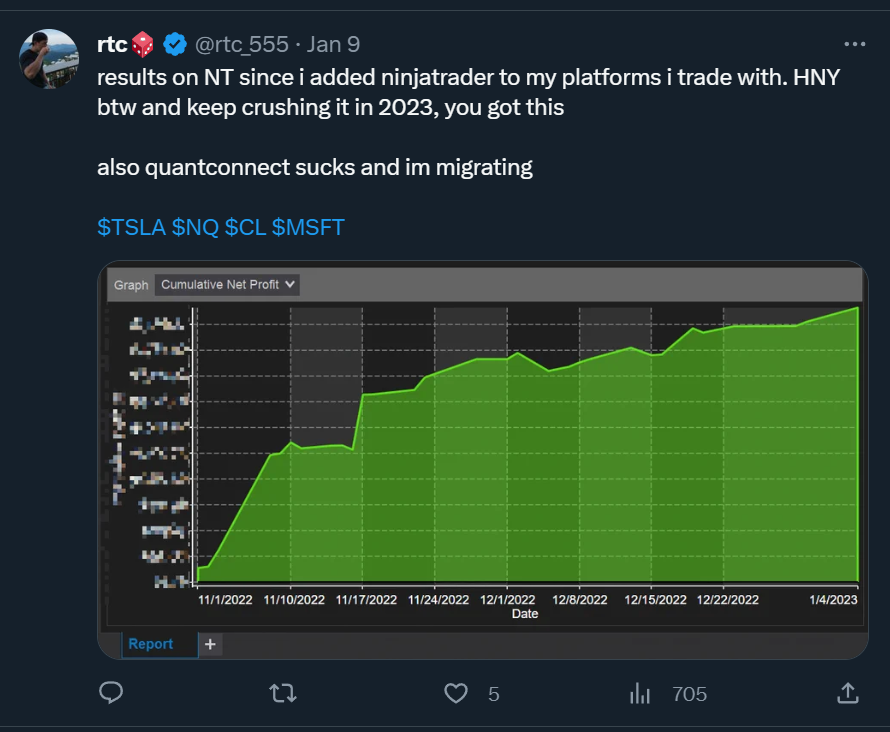Click the Jan 9 timestamp

[333, 44]
